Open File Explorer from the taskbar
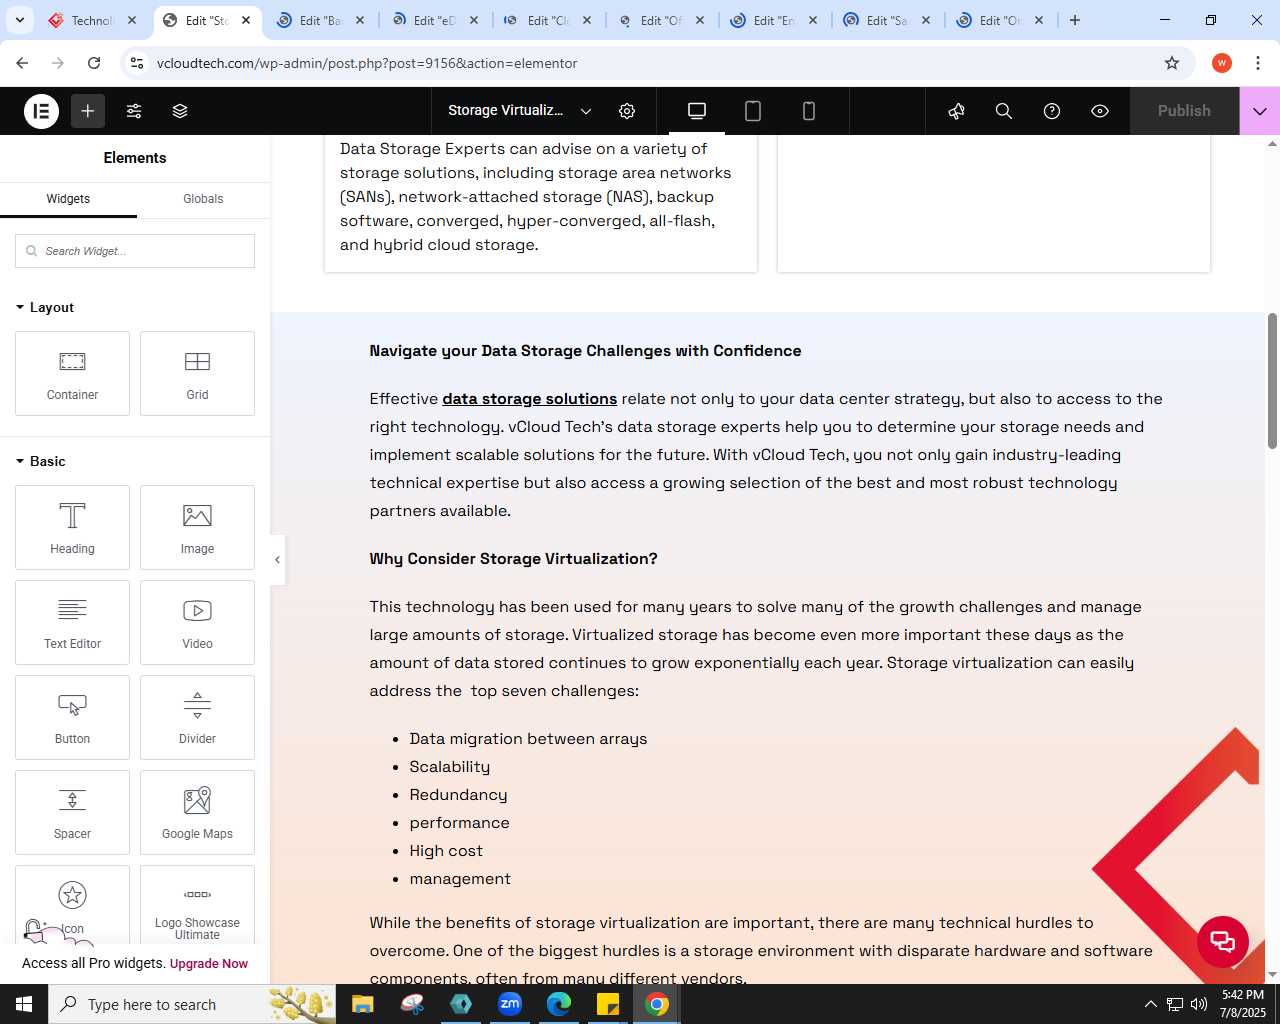1280x1024 pixels. (x=362, y=1004)
